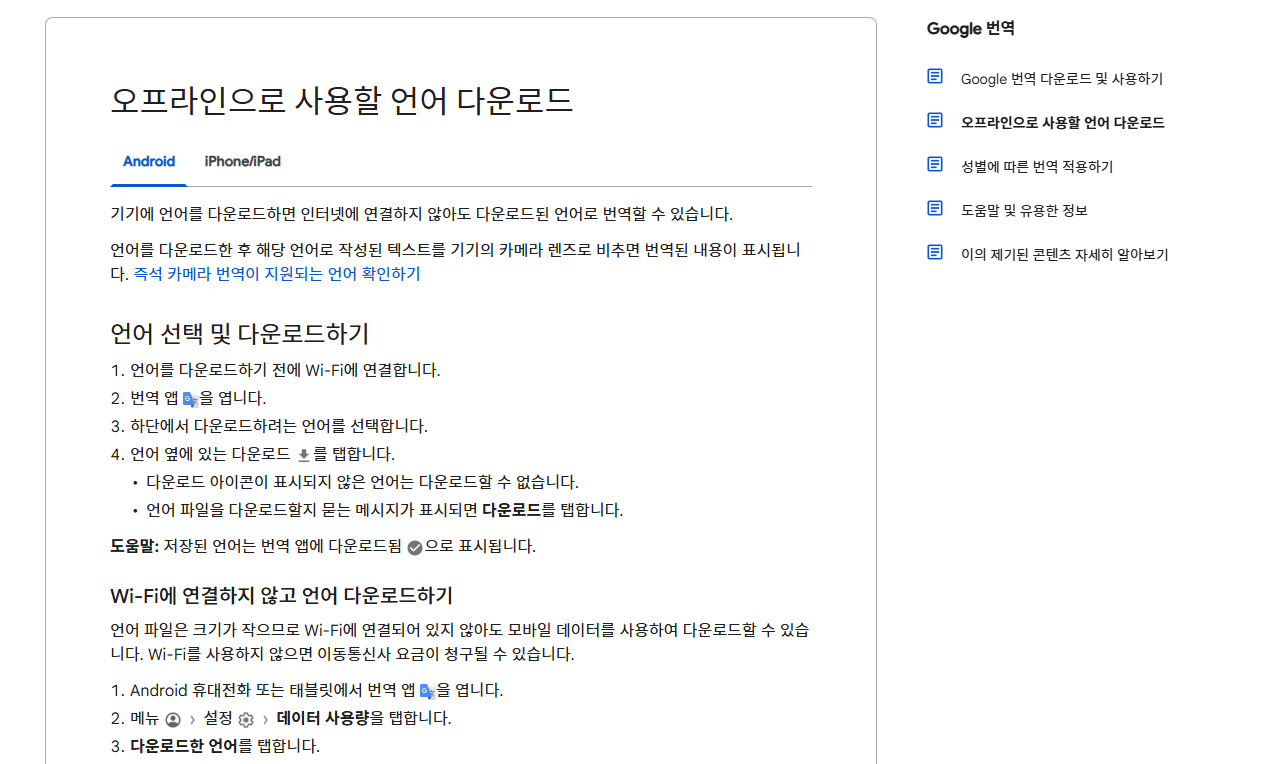Click download arrow icon in step 4
Image resolution: width=1264 pixels, height=764 pixels.
click(x=304, y=455)
